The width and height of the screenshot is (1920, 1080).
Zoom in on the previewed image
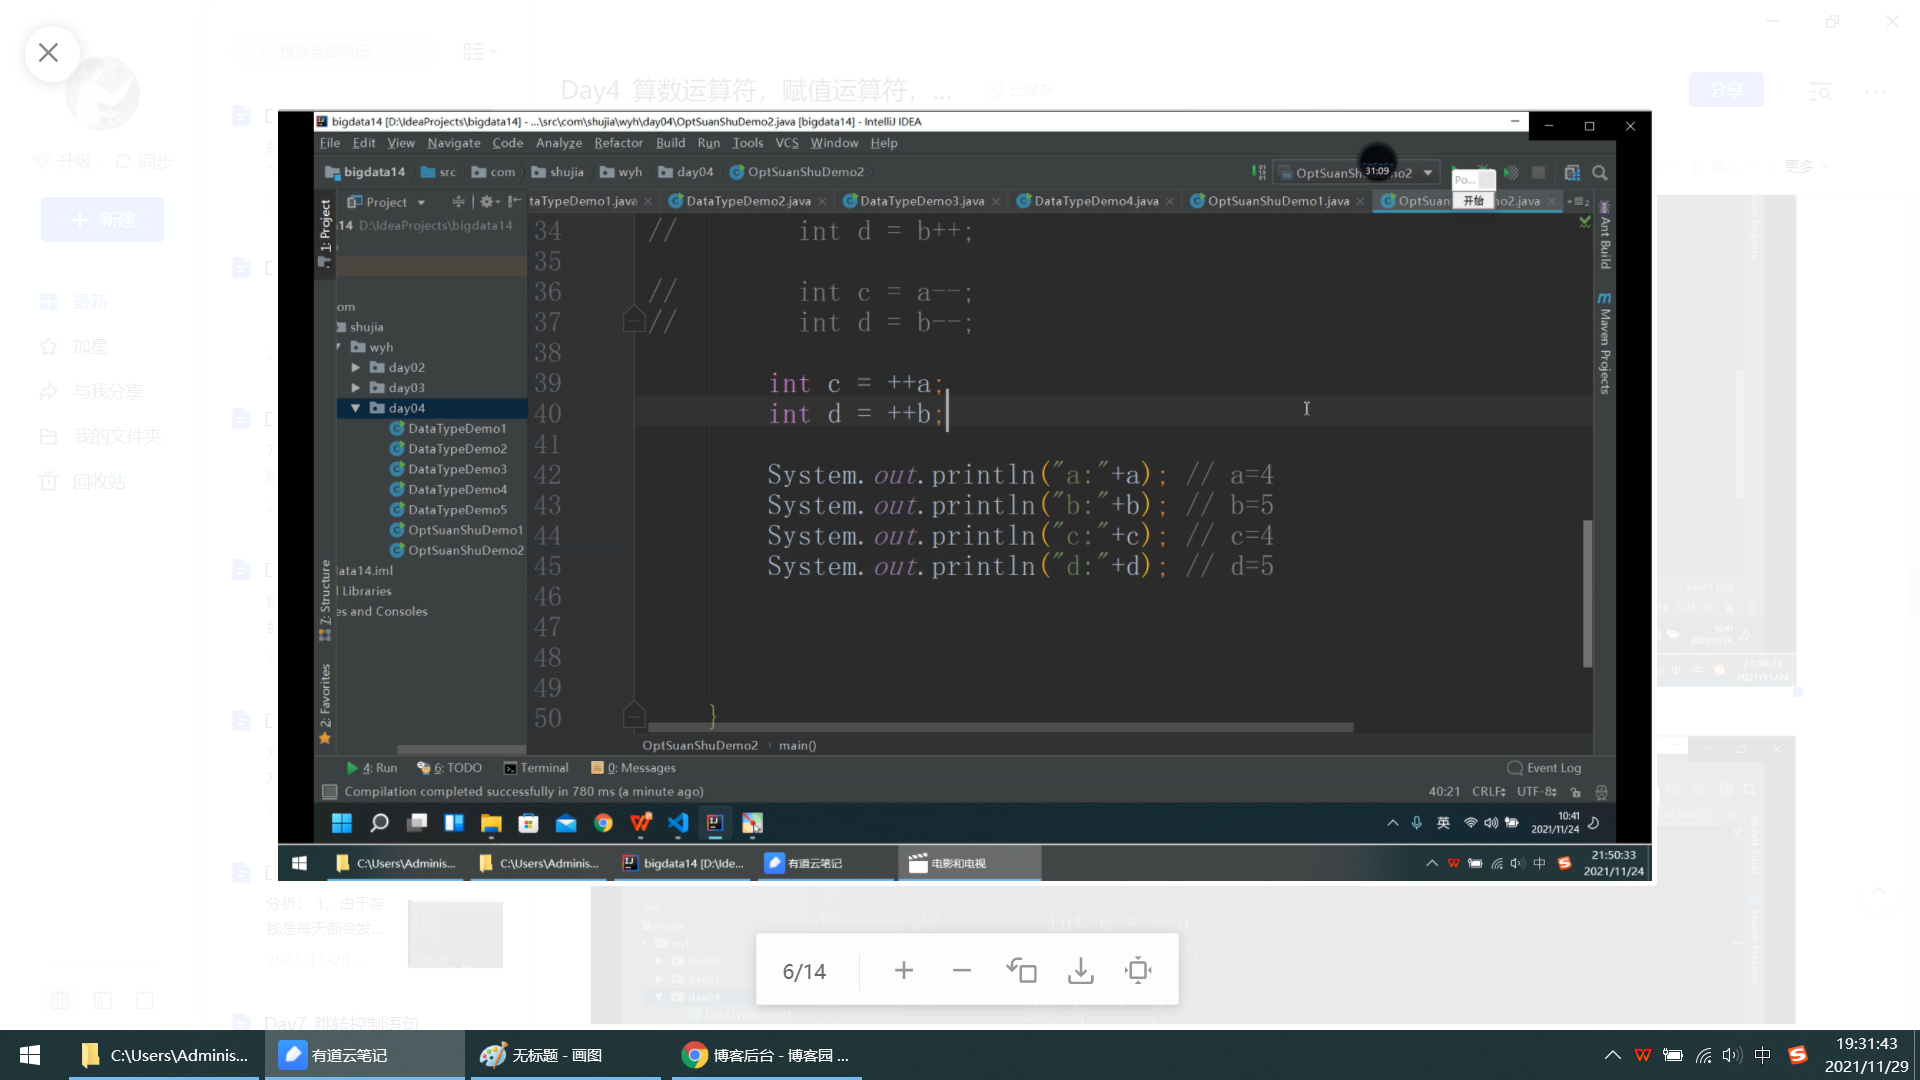(x=903, y=970)
